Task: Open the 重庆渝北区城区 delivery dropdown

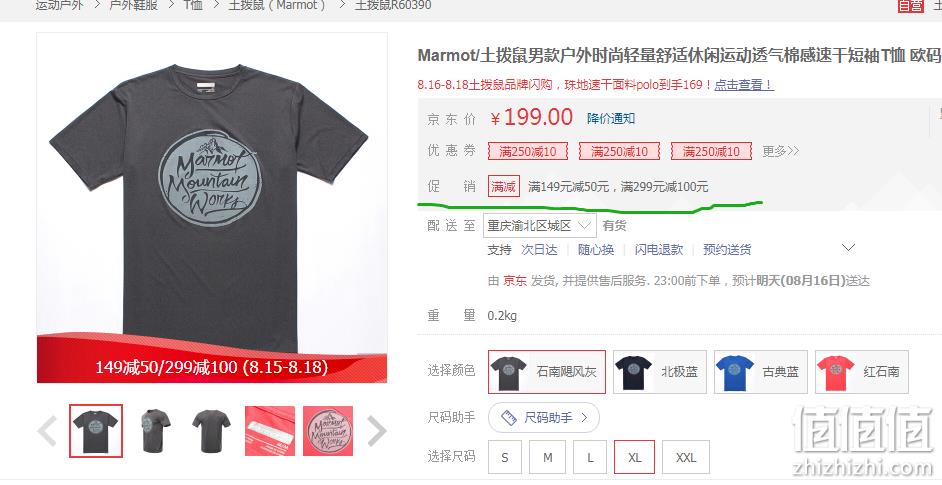Action: pos(539,225)
